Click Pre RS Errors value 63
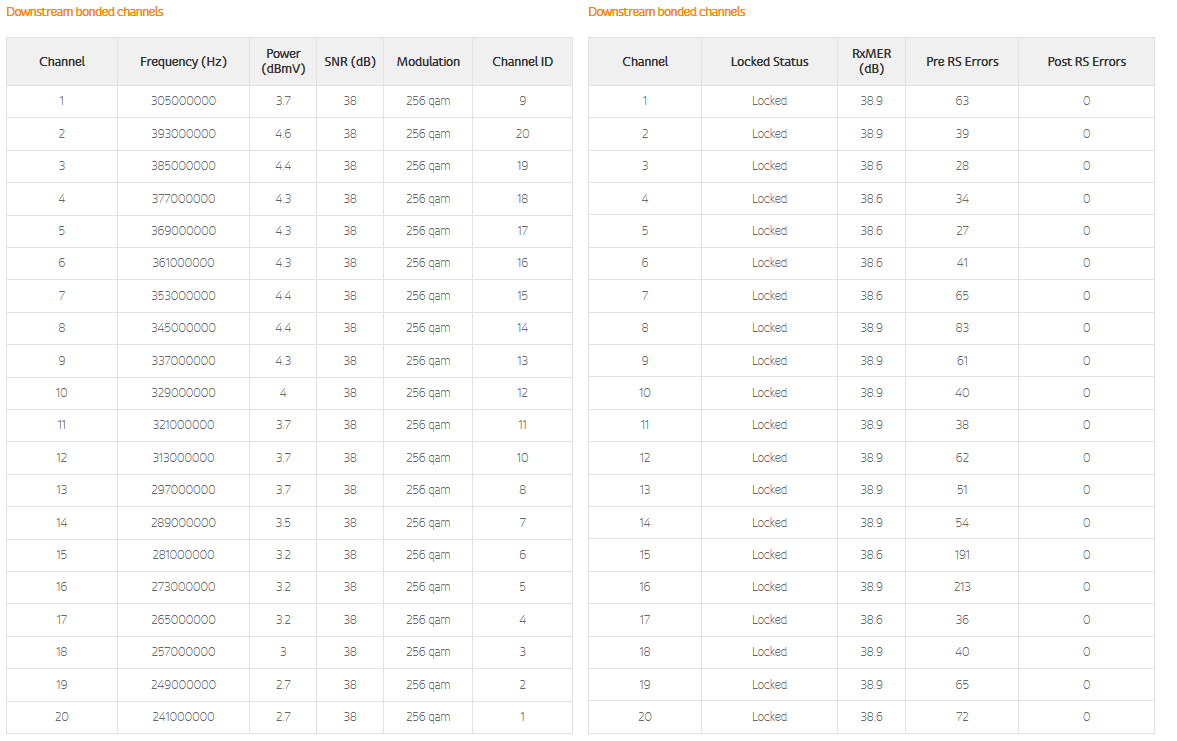 [962, 101]
